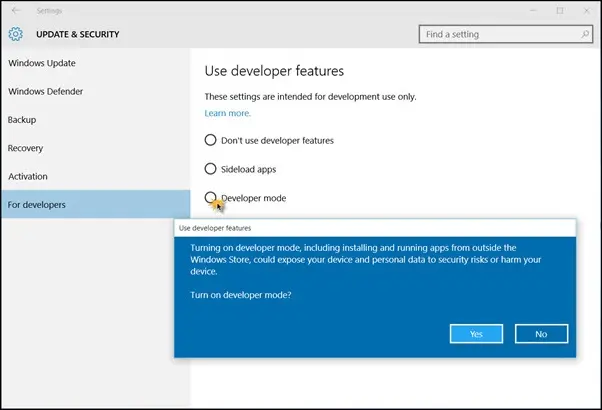Click the Update & Security gear icon
This screenshot has width=602, height=410.
[x=15, y=34]
